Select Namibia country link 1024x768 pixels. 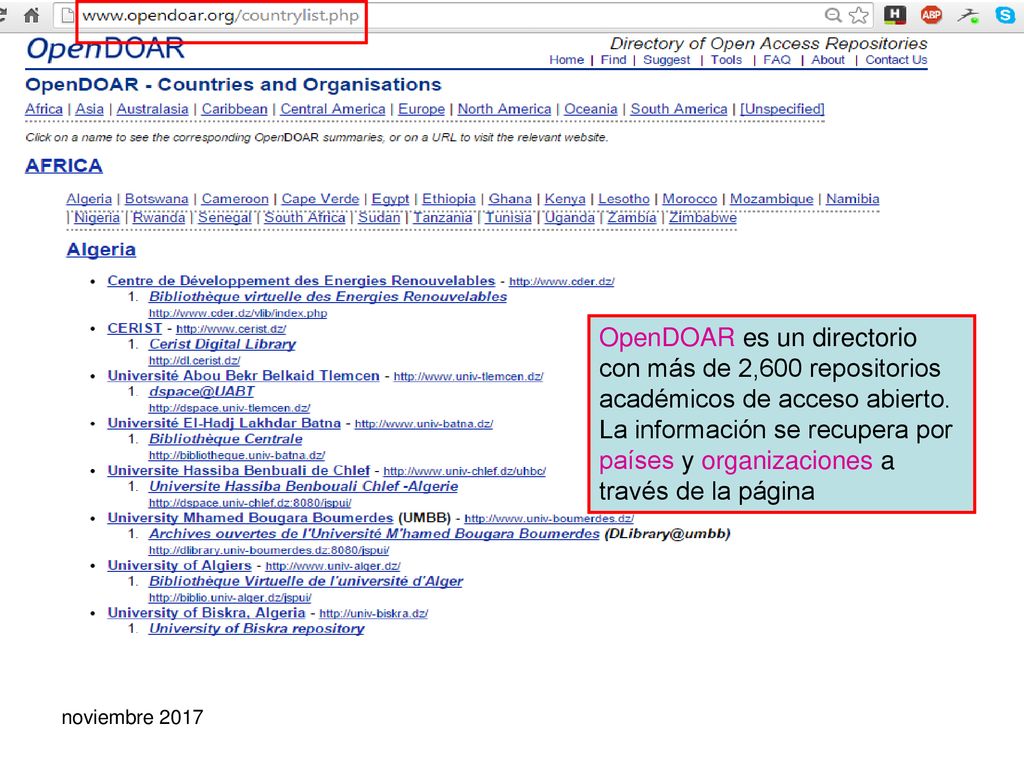tap(852, 199)
